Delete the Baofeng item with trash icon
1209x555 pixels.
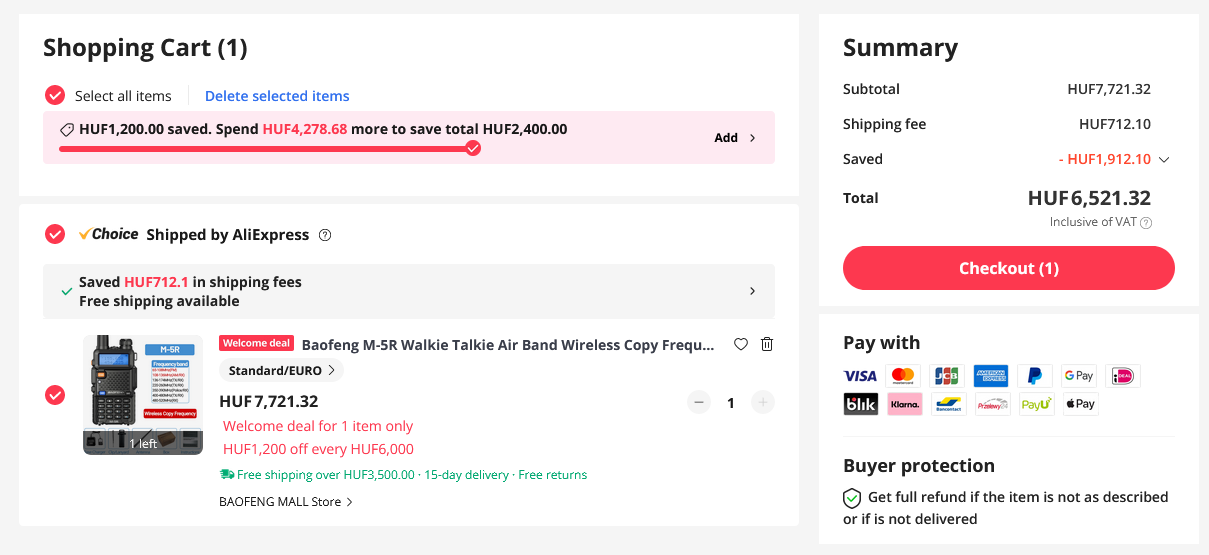click(767, 344)
